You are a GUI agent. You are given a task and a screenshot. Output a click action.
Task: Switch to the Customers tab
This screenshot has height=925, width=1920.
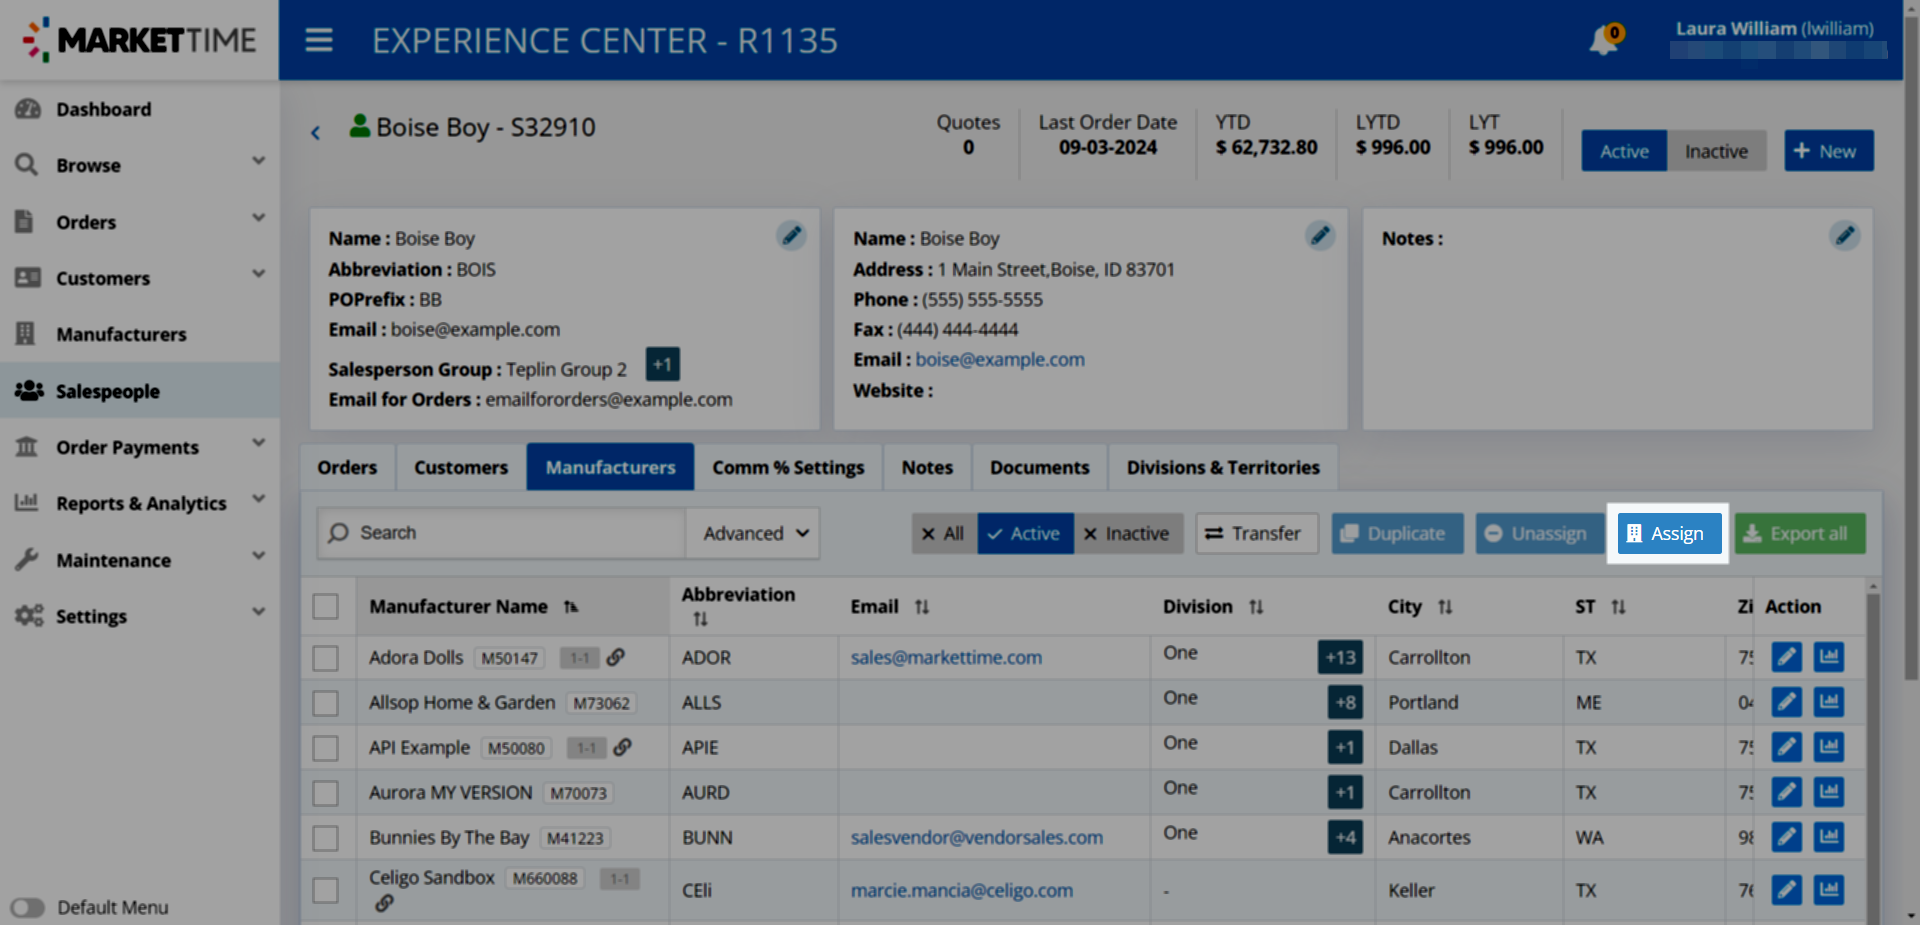[x=461, y=467]
